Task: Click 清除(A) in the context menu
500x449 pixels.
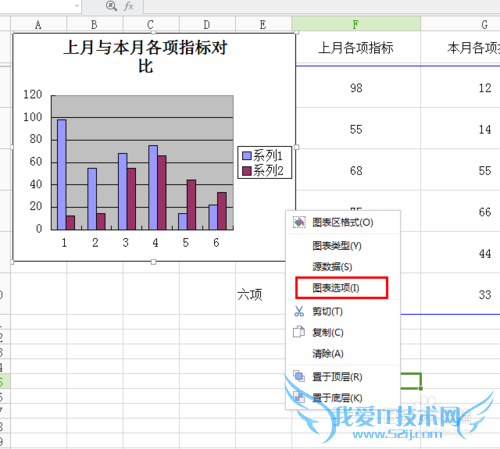Action: tap(343, 353)
